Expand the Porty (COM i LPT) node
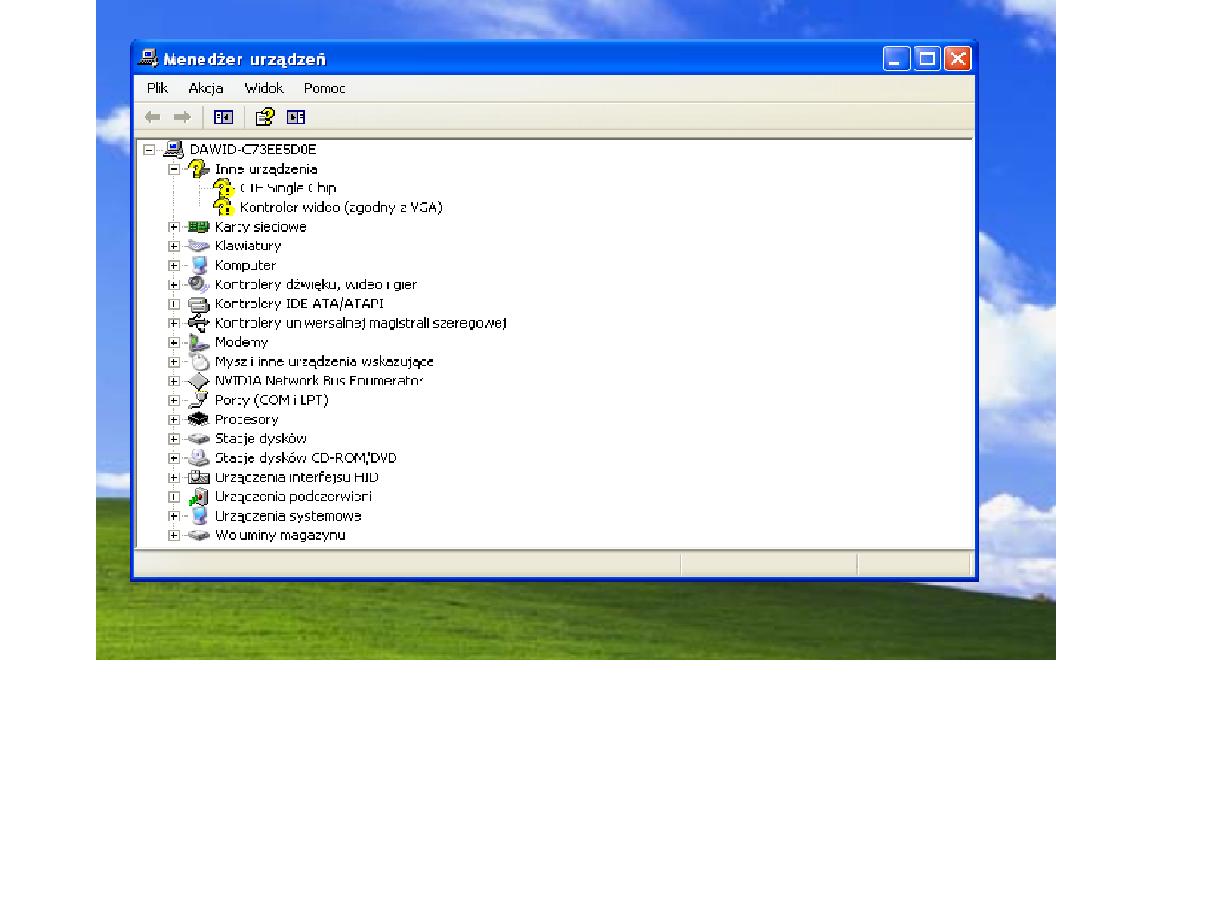1218x921 pixels. [x=174, y=401]
